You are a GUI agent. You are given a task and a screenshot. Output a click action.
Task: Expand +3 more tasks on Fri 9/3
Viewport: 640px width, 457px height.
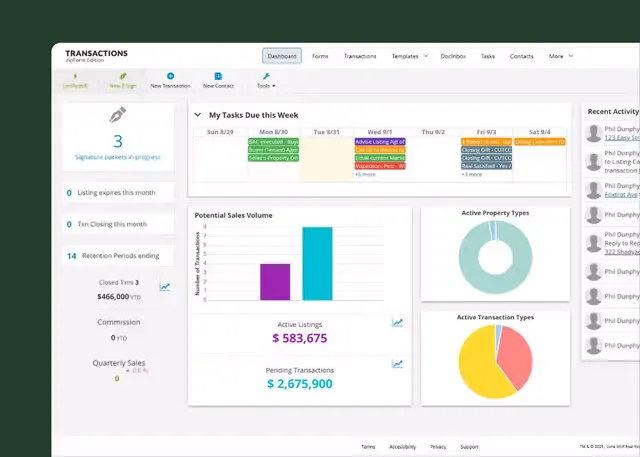[x=472, y=174]
